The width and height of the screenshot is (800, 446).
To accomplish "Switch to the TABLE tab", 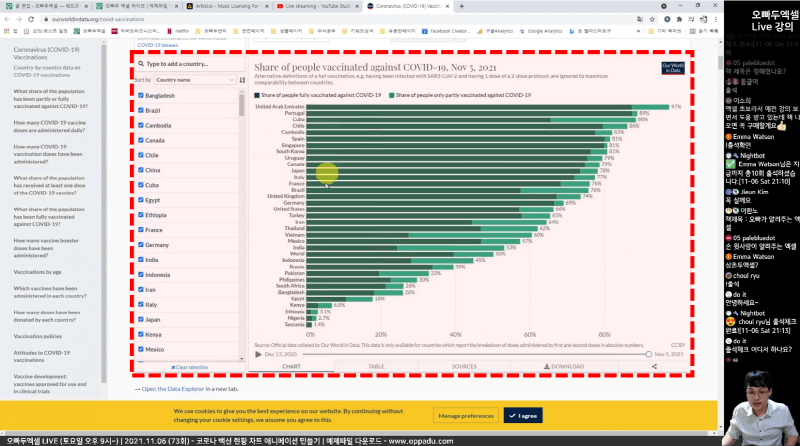I will (376, 367).
